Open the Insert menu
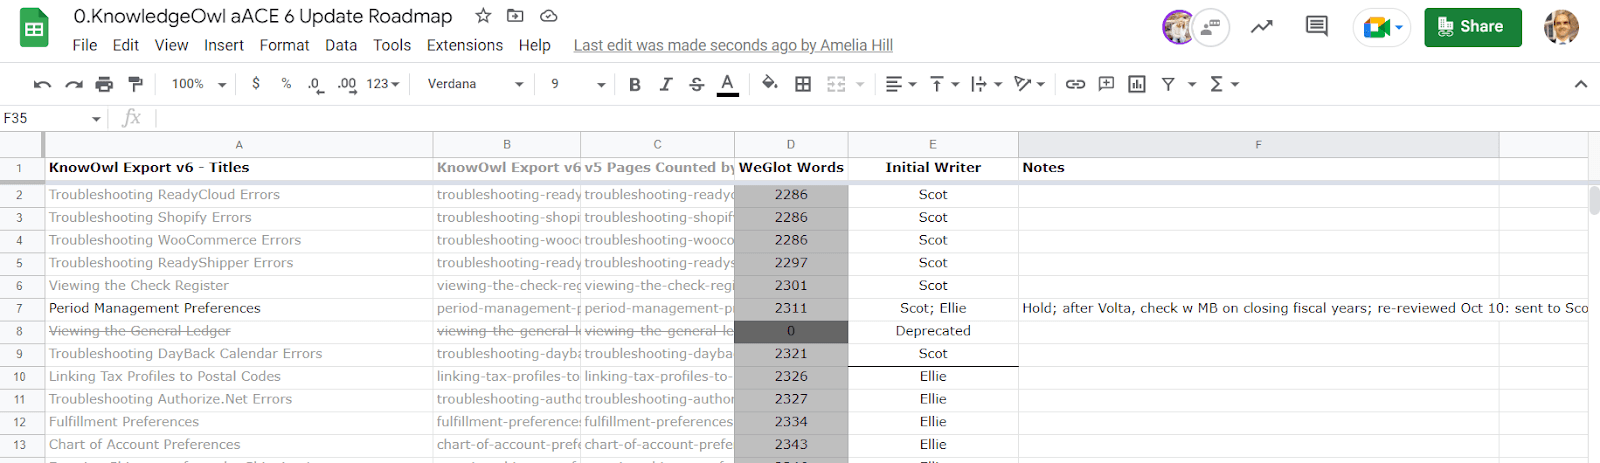 click(224, 45)
